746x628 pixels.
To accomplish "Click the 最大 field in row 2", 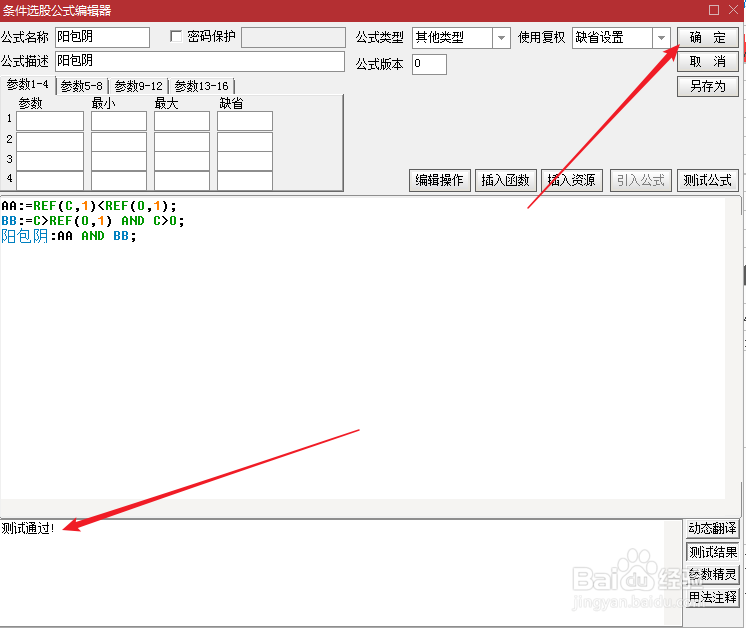I will click(x=182, y=141).
